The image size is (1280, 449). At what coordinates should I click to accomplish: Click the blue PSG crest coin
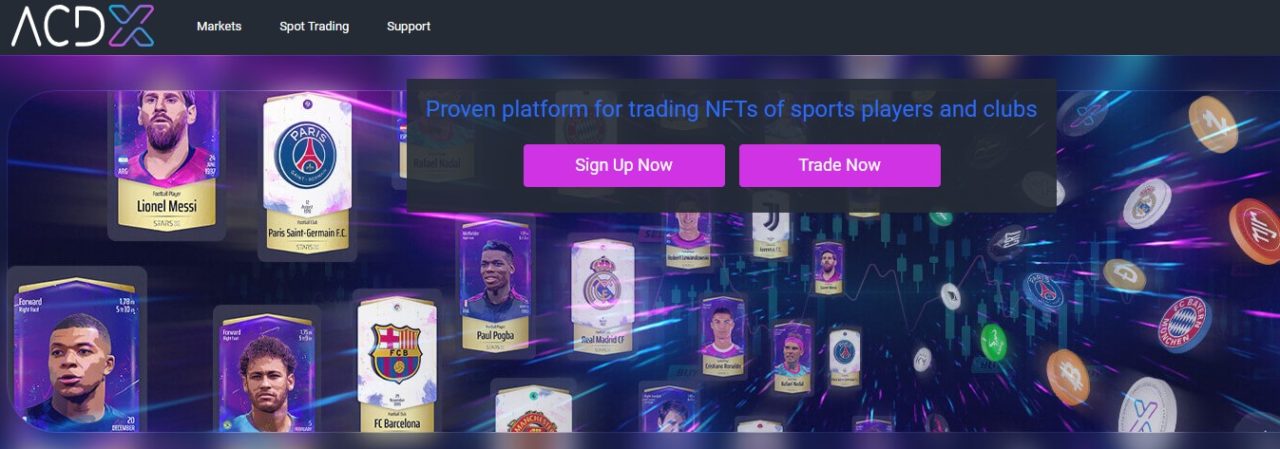pos(1045,290)
